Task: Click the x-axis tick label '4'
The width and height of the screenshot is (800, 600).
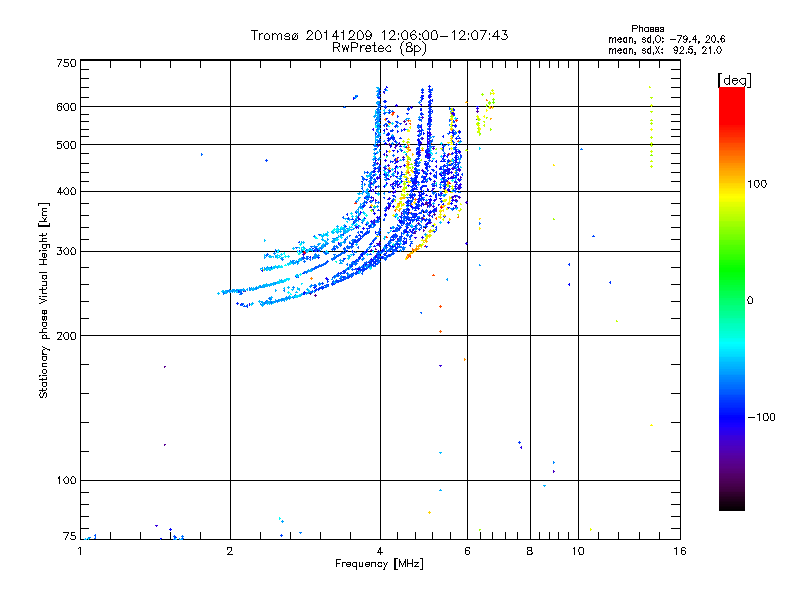Action: pos(380,551)
